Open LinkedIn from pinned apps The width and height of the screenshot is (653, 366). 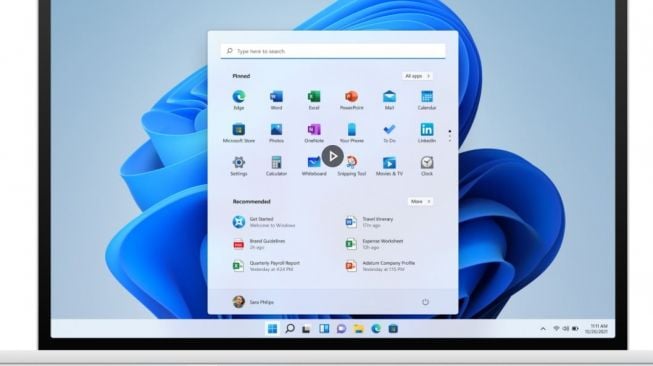pyautogui.click(x=427, y=133)
